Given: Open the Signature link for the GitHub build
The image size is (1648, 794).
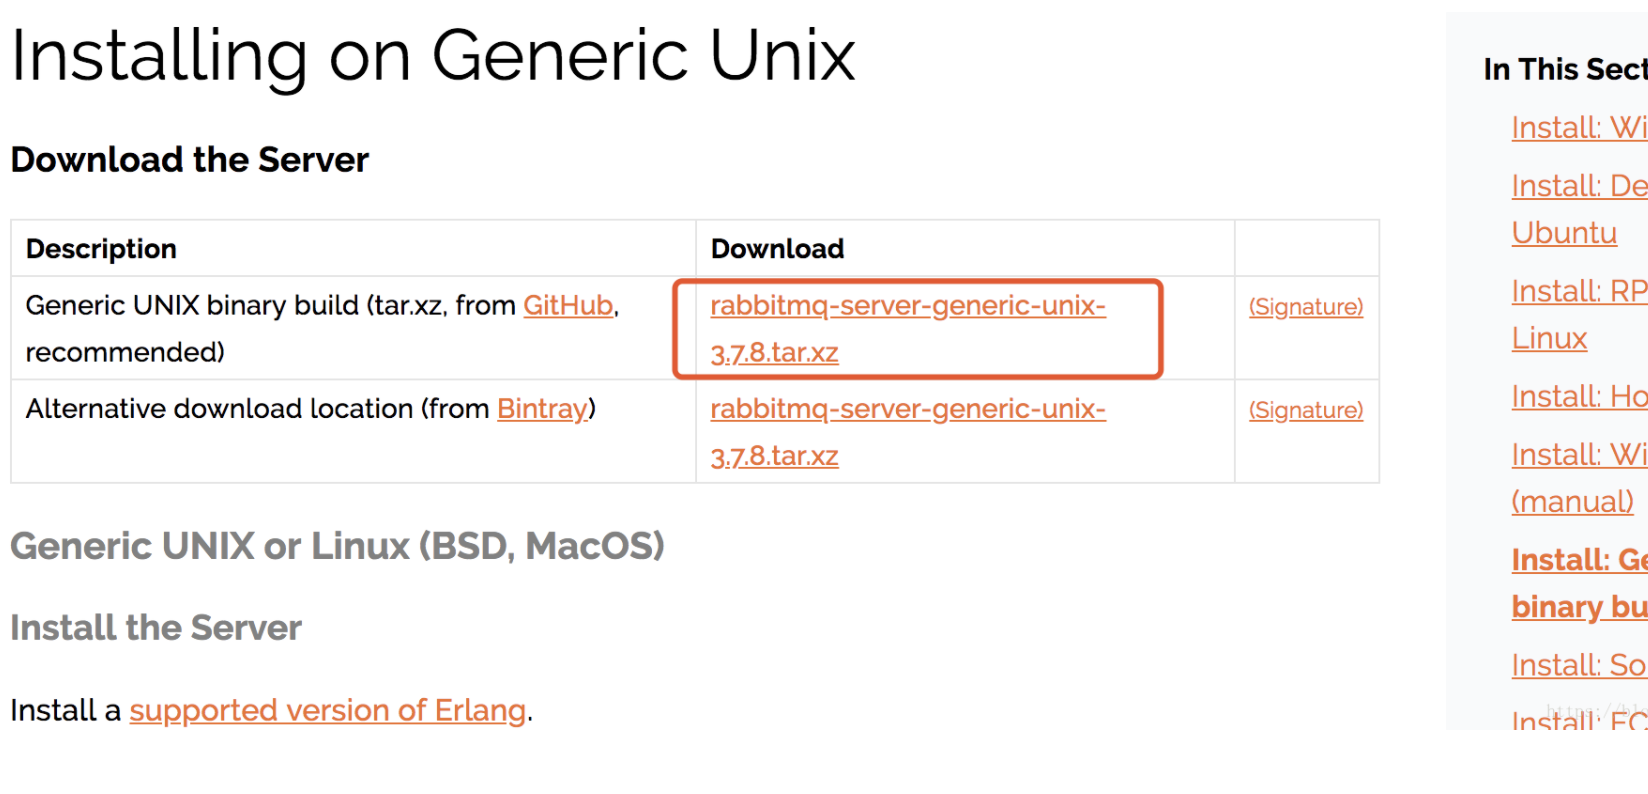Looking at the screenshot, I should (1305, 306).
